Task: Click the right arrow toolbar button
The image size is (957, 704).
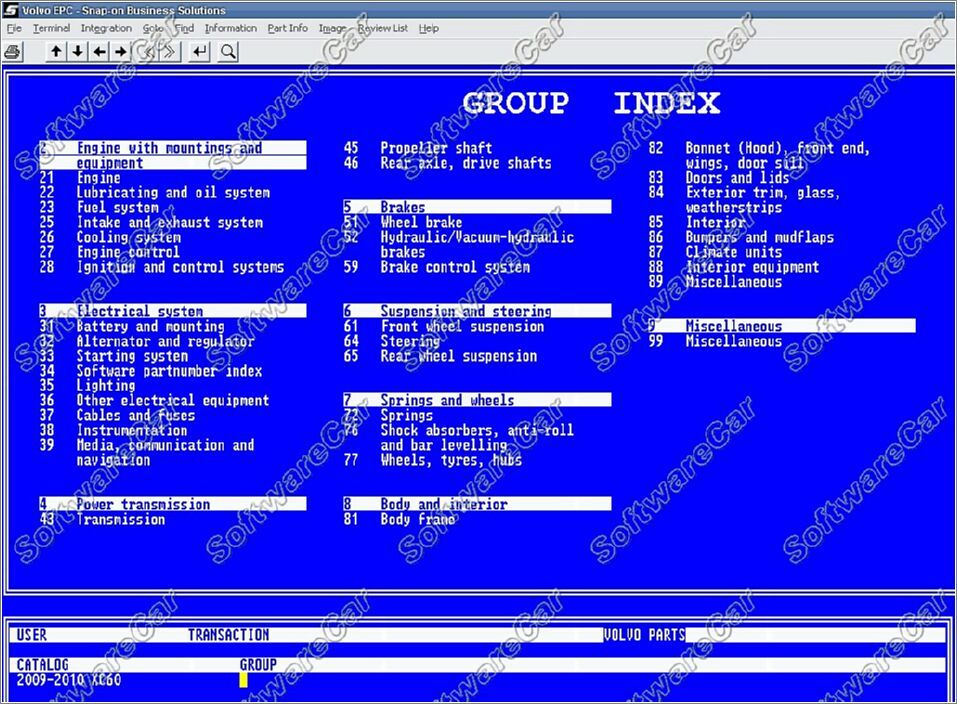Action: 121,51
